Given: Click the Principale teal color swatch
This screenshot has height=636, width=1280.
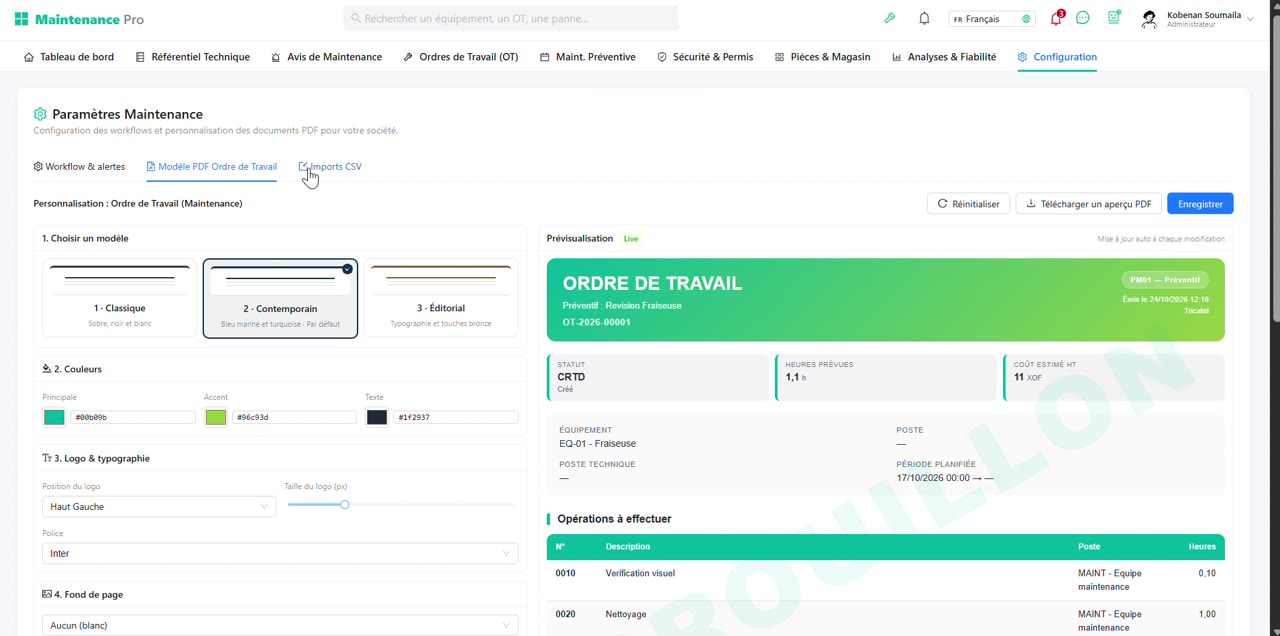Looking at the screenshot, I should click(x=54, y=417).
